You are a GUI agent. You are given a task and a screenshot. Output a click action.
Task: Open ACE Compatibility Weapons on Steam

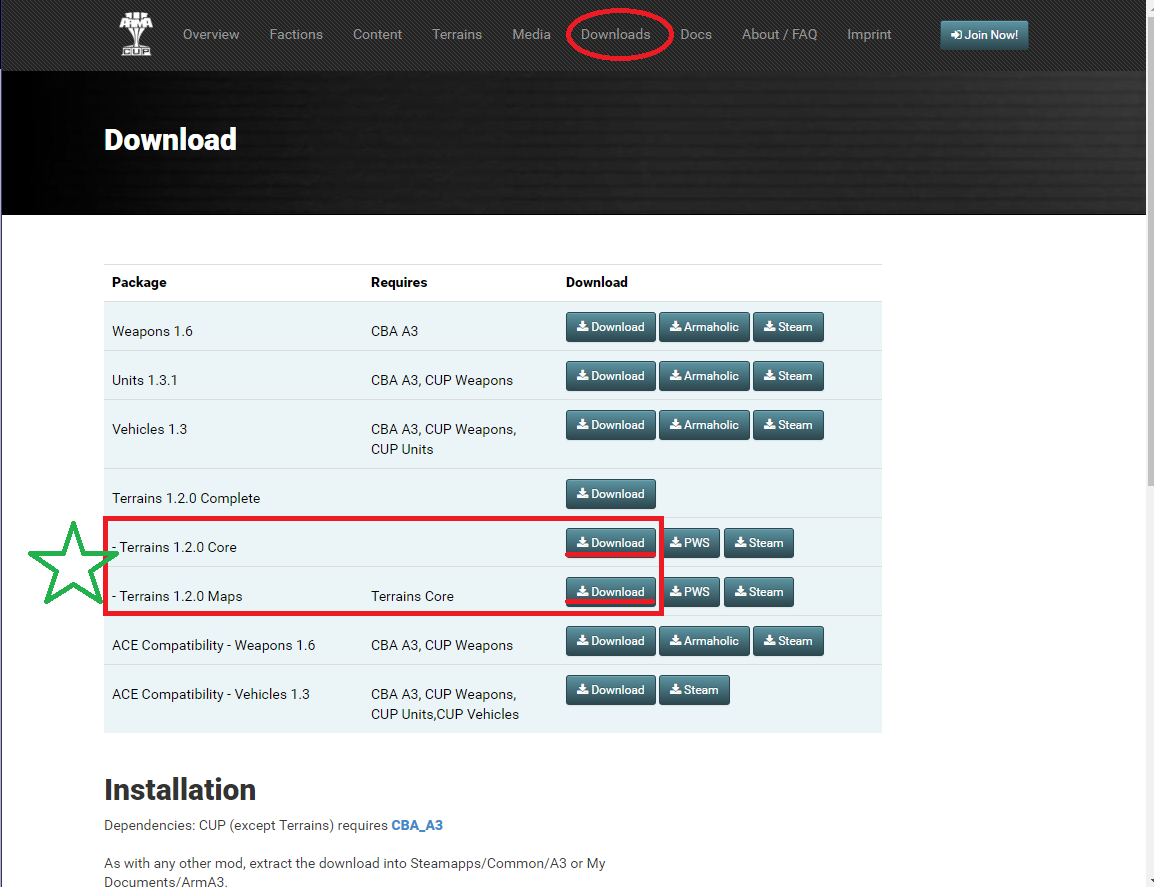tap(788, 641)
